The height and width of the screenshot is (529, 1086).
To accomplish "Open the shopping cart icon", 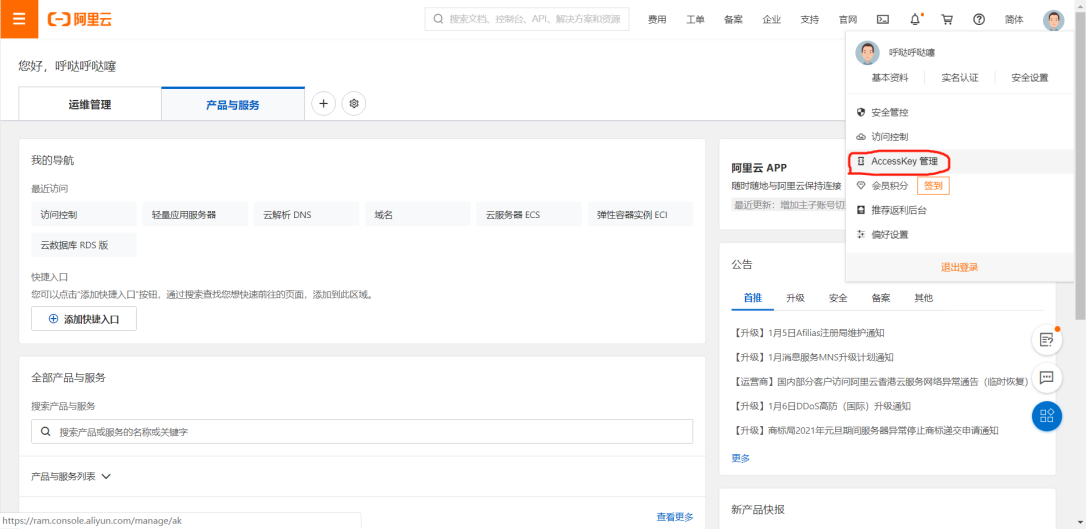I will point(947,19).
